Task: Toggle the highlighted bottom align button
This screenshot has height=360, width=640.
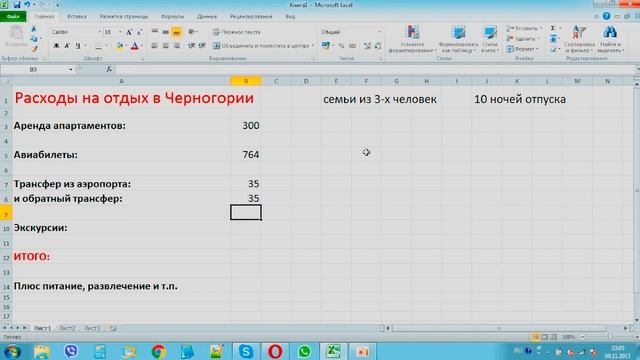Action: (176, 32)
